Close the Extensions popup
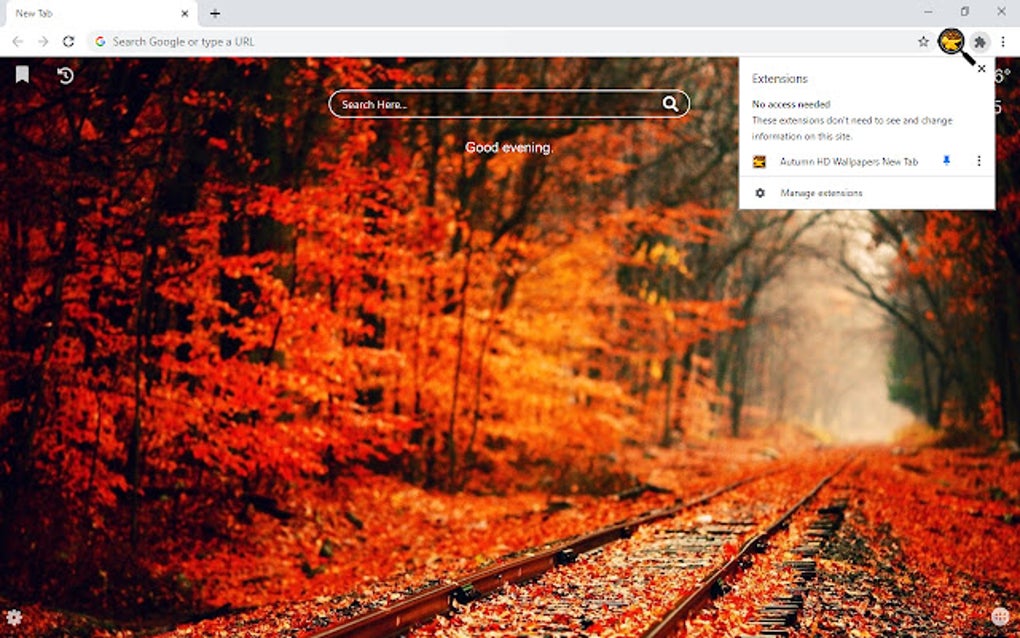This screenshot has height=638, width=1020. (982, 68)
